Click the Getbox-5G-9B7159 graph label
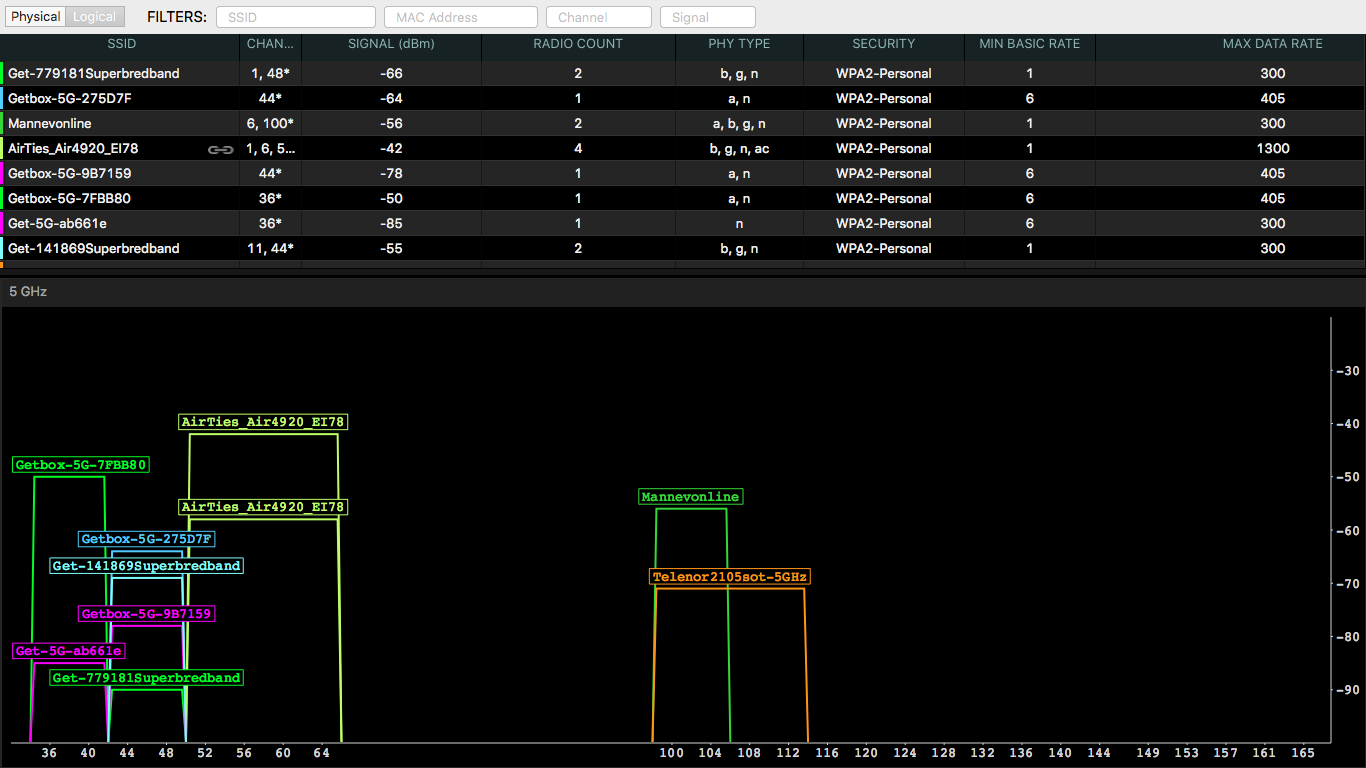The image size is (1366, 768). [x=147, y=613]
